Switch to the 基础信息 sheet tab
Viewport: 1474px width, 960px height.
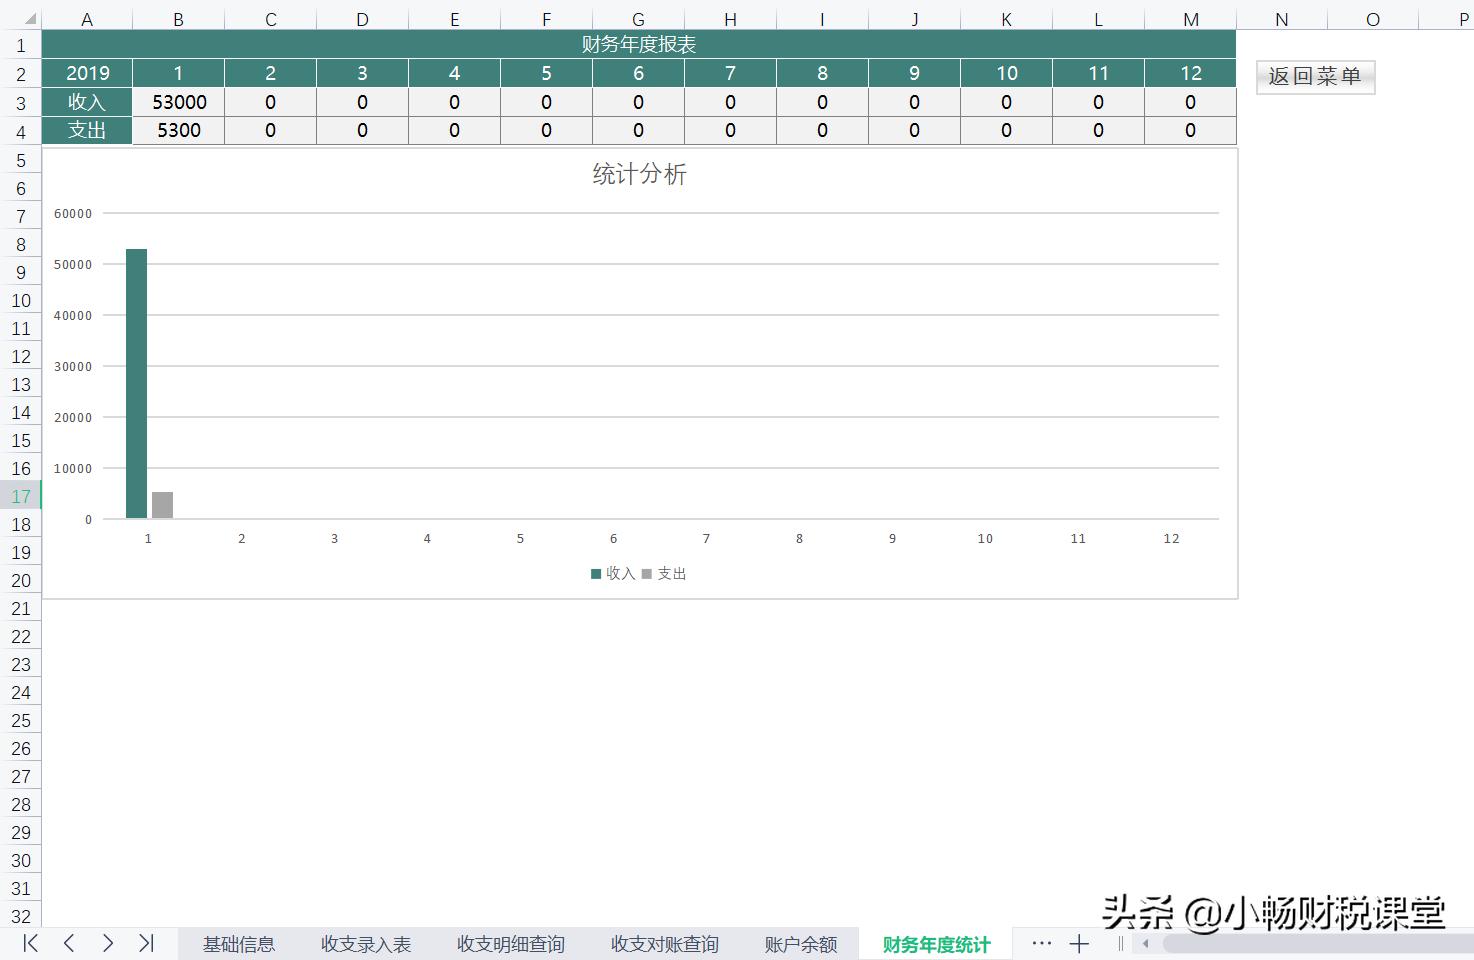point(238,943)
